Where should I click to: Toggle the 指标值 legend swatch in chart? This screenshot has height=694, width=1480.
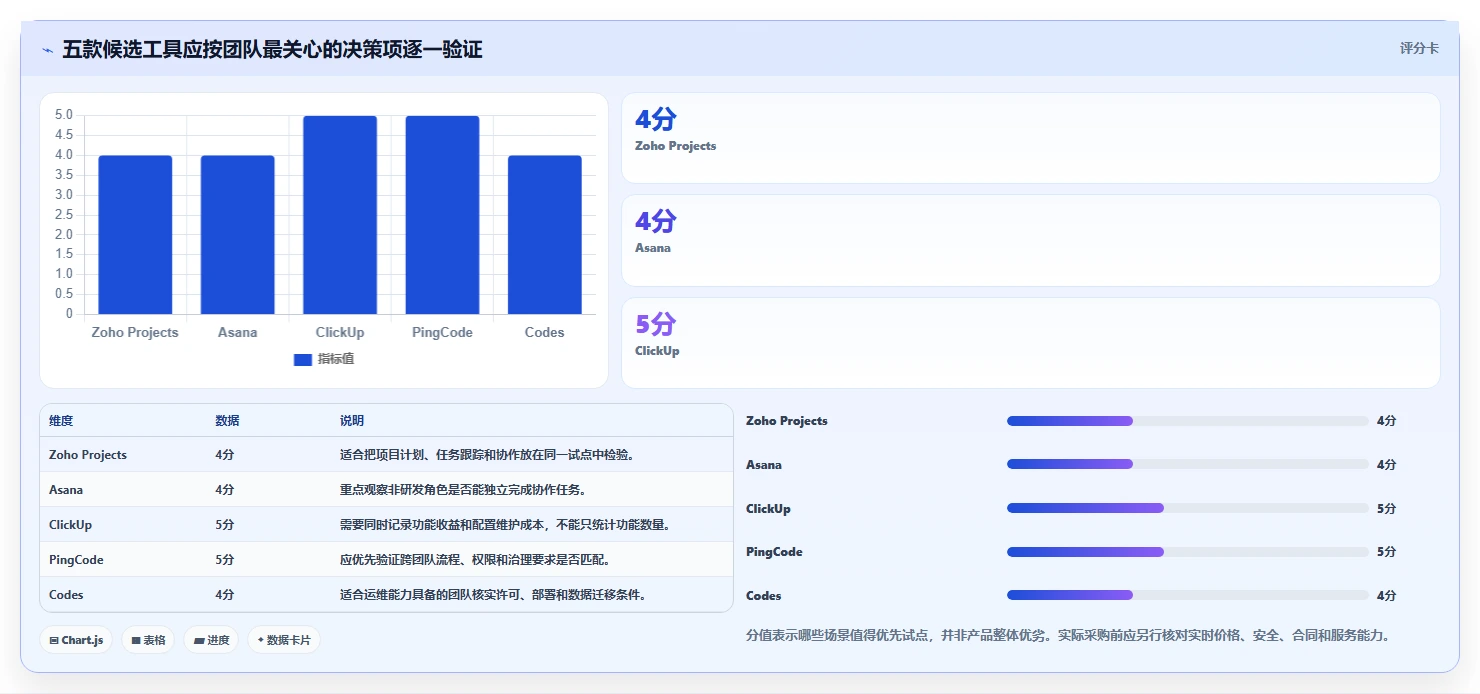(303, 360)
